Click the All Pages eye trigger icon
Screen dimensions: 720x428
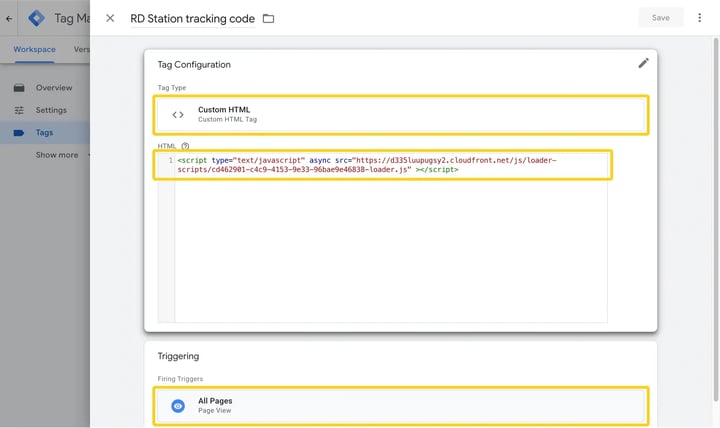178,406
